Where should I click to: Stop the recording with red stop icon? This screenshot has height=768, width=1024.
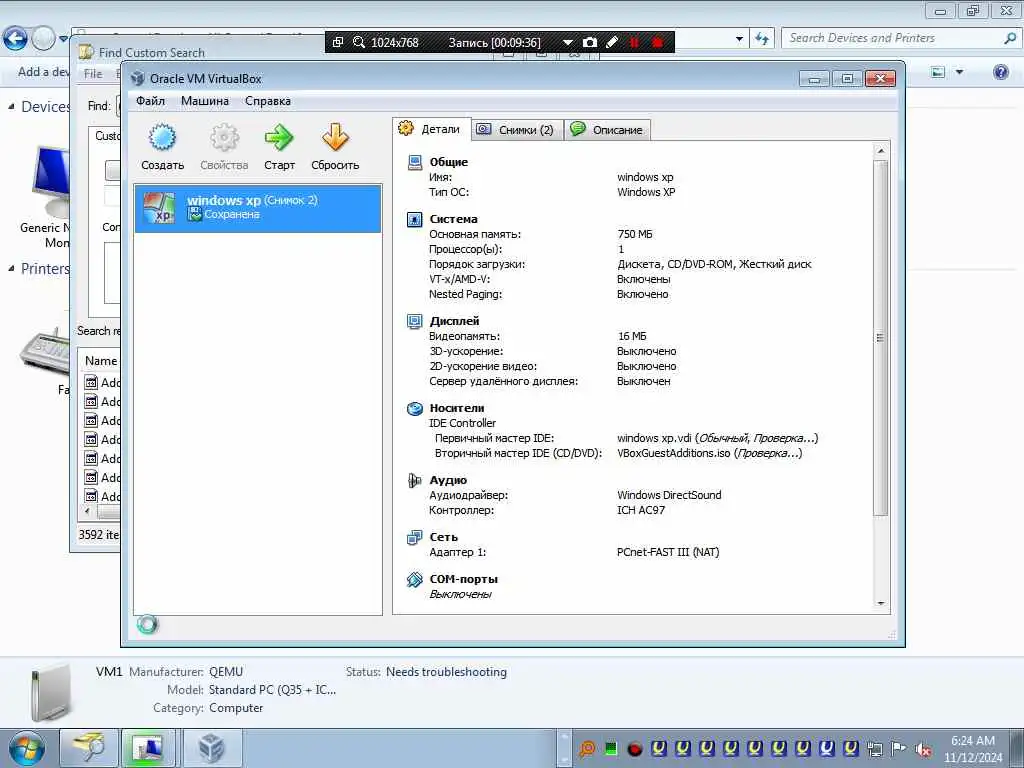(x=658, y=42)
